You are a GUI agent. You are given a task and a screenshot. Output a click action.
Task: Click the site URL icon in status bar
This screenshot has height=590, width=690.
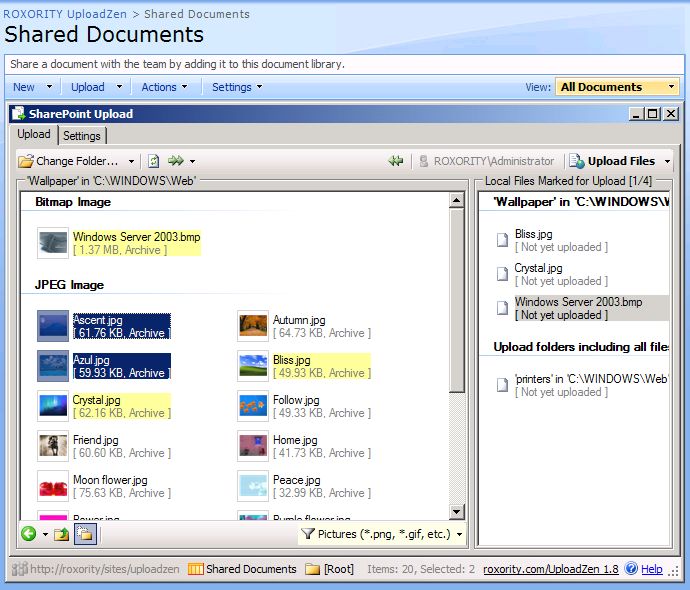point(20,569)
